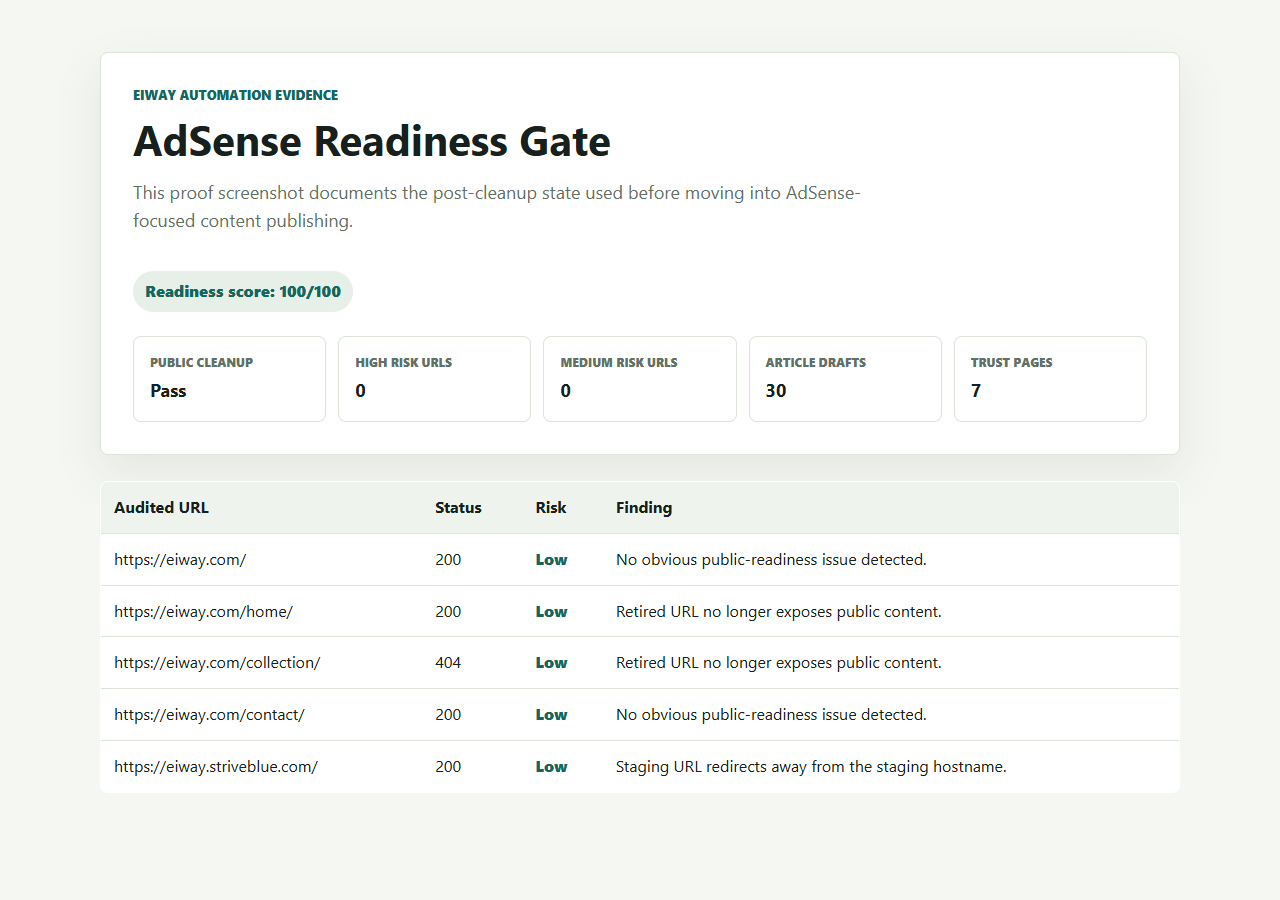Click the "EIWAY AUTOMATION EVIDENCE" label
This screenshot has width=1280, height=900.
coord(236,96)
